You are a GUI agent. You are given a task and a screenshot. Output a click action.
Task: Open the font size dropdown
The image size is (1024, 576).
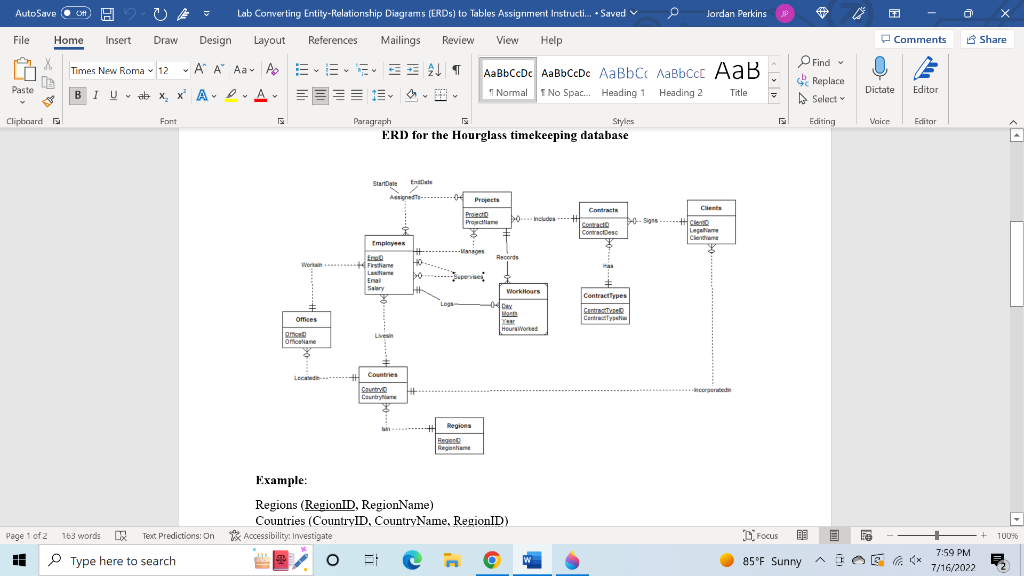click(x=185, y=70)
